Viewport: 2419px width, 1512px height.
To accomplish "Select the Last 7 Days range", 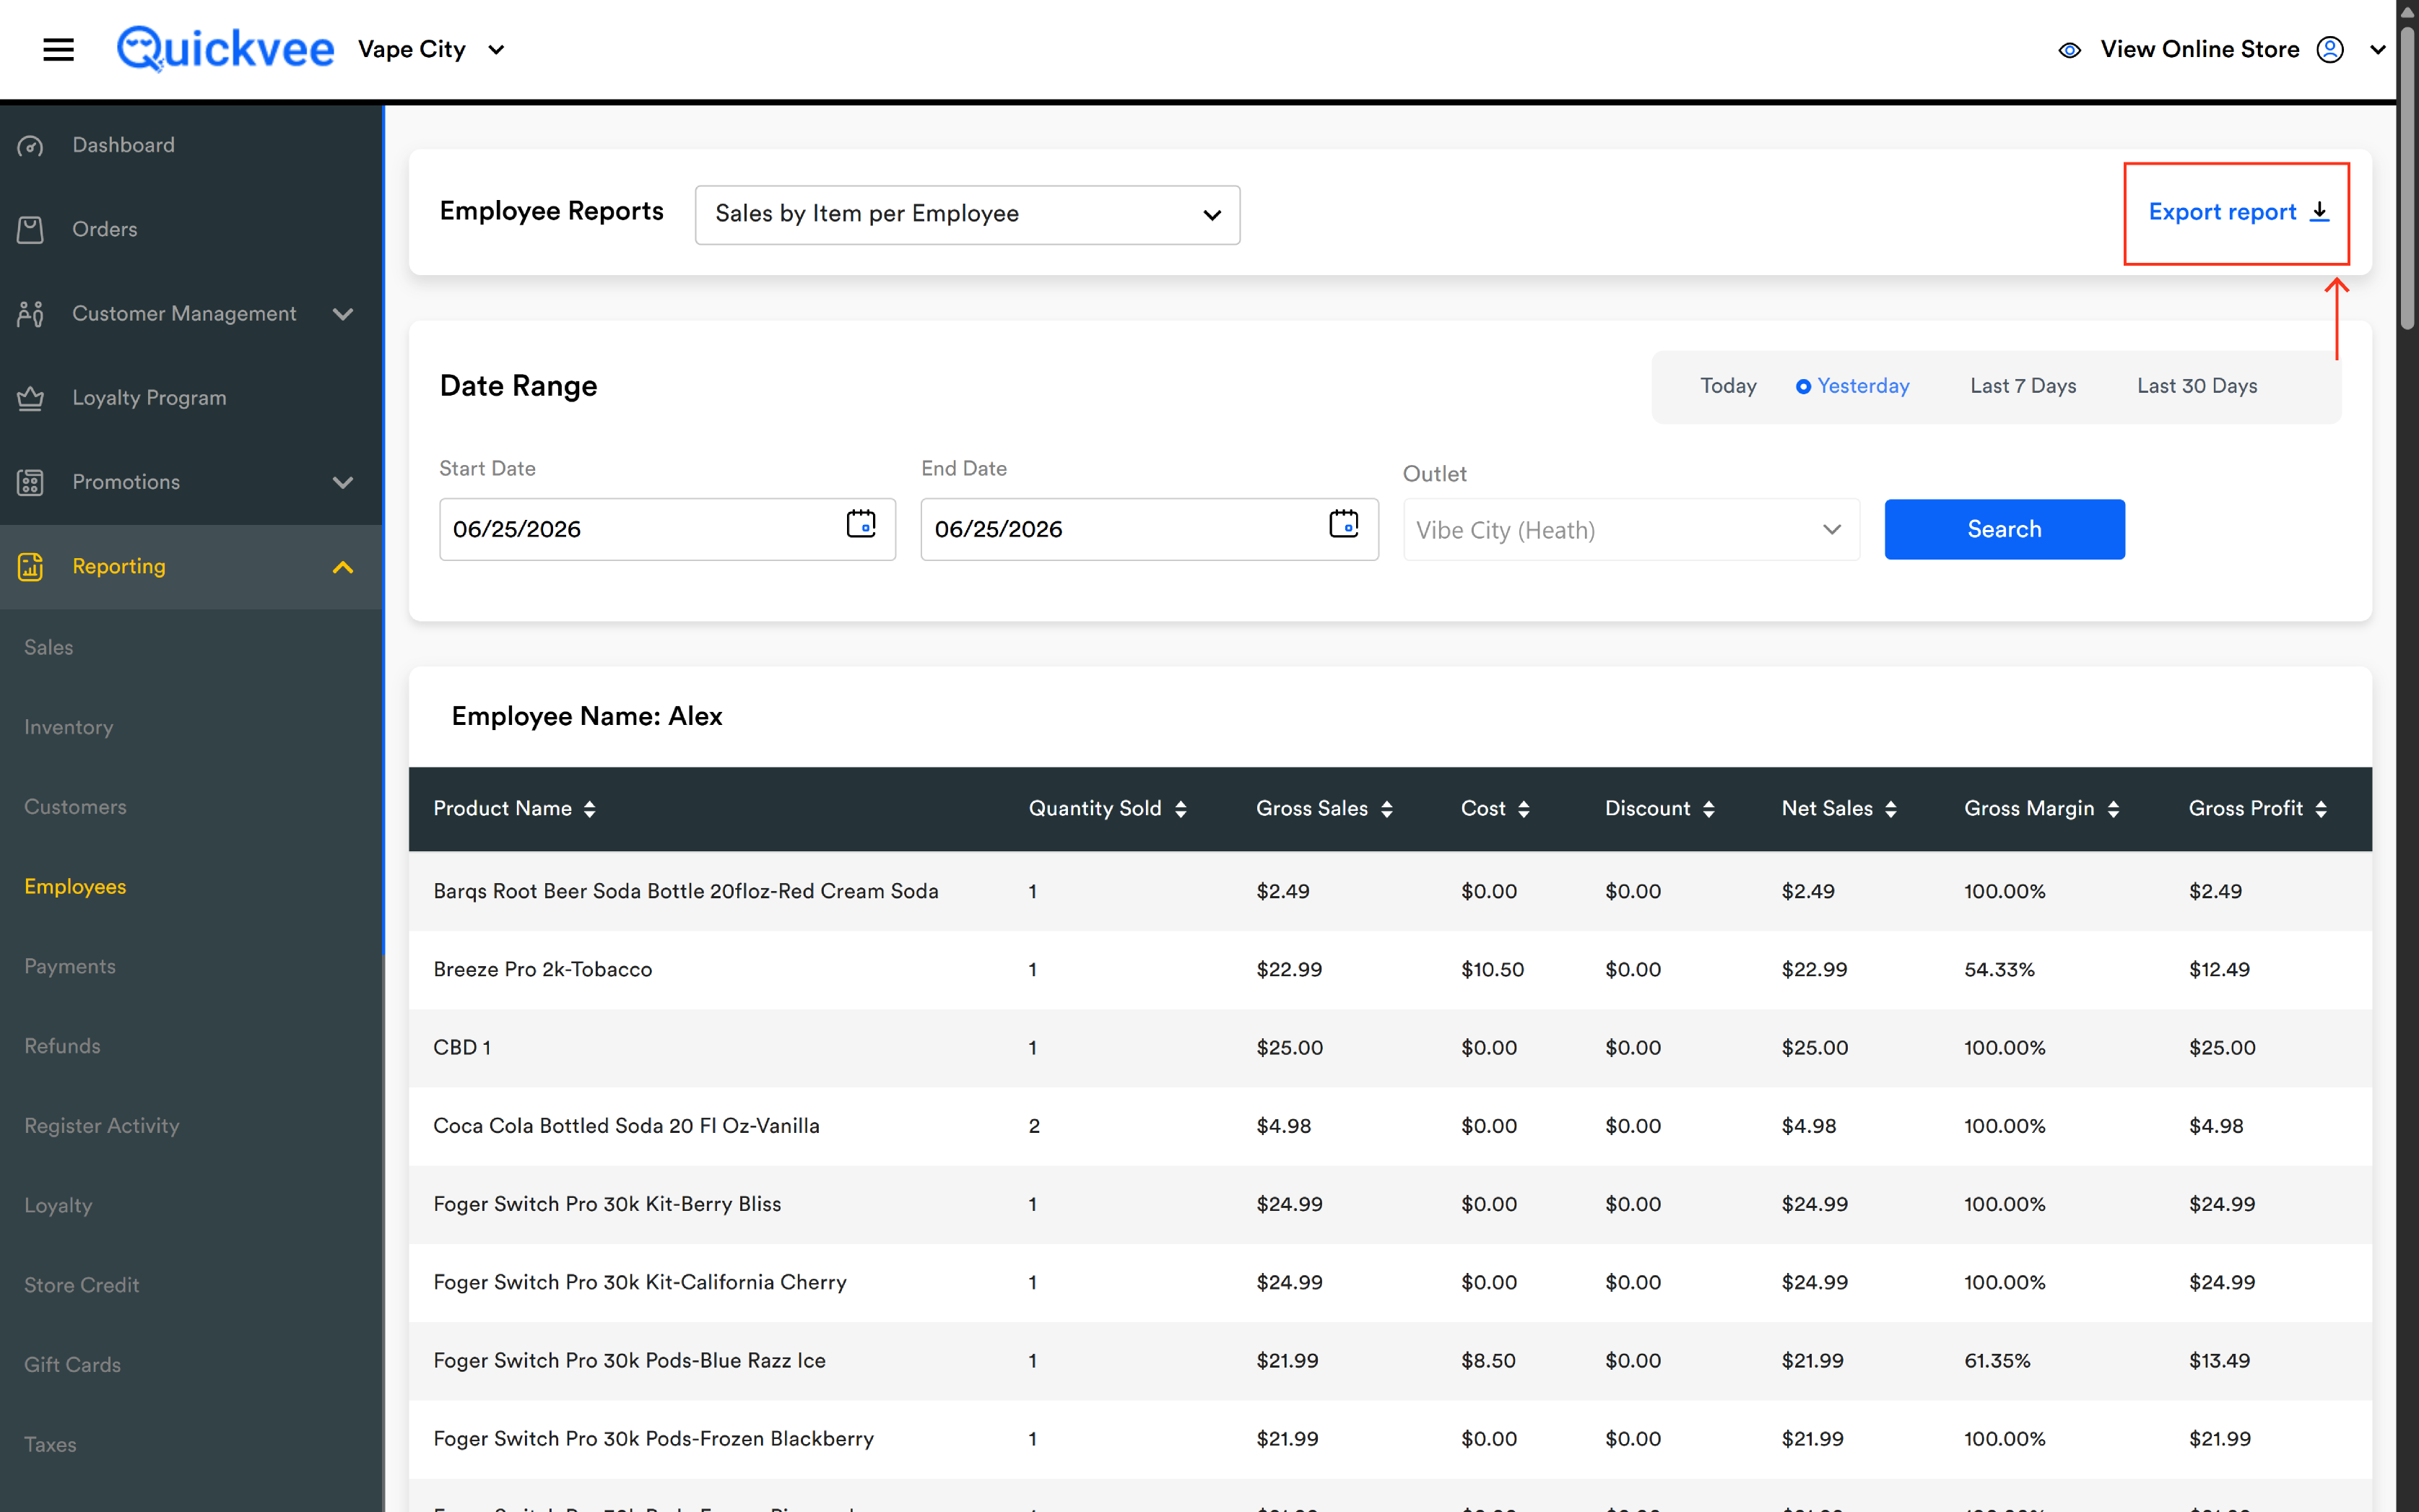I will coord(2023,386).
